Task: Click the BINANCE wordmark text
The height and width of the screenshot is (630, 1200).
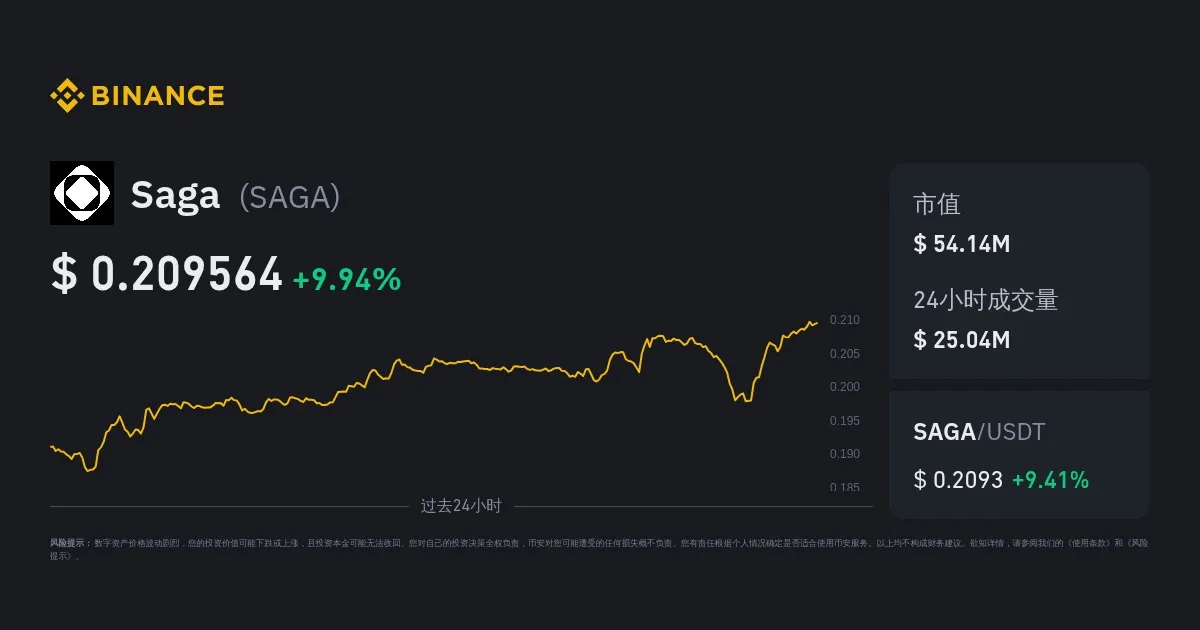Action: [x=158, y=96]
